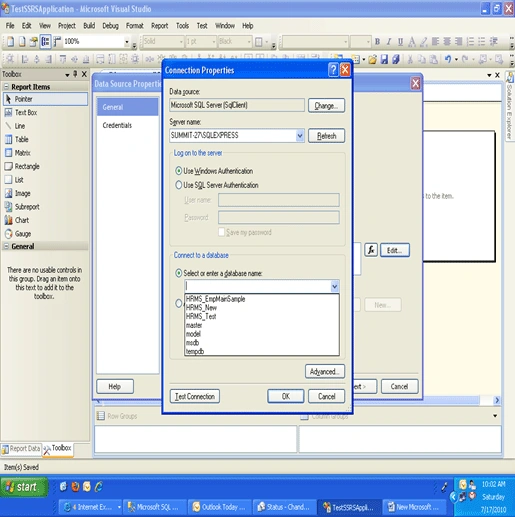
Task: Open the grouping pane options dropdown arrow
Action: 495,416
